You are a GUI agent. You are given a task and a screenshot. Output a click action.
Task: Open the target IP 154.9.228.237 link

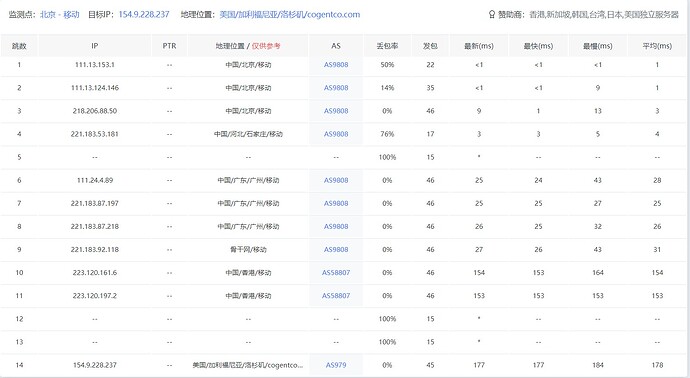[144, 15]
